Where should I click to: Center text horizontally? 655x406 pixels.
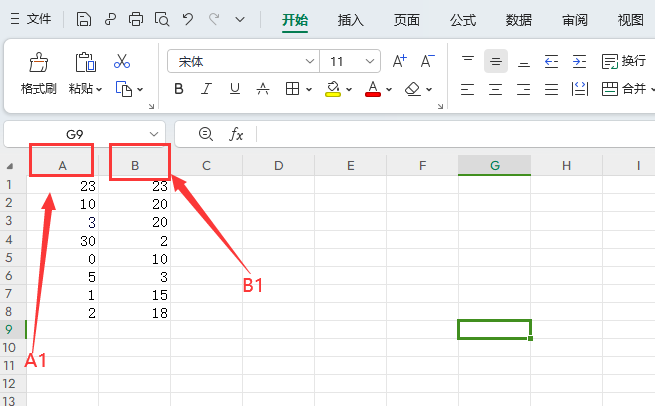pos(495,89)
